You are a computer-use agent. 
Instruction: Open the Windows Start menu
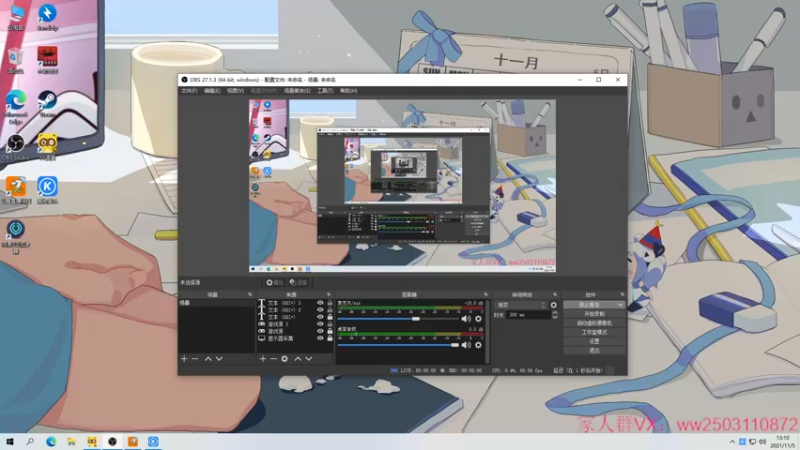point(10,442)
